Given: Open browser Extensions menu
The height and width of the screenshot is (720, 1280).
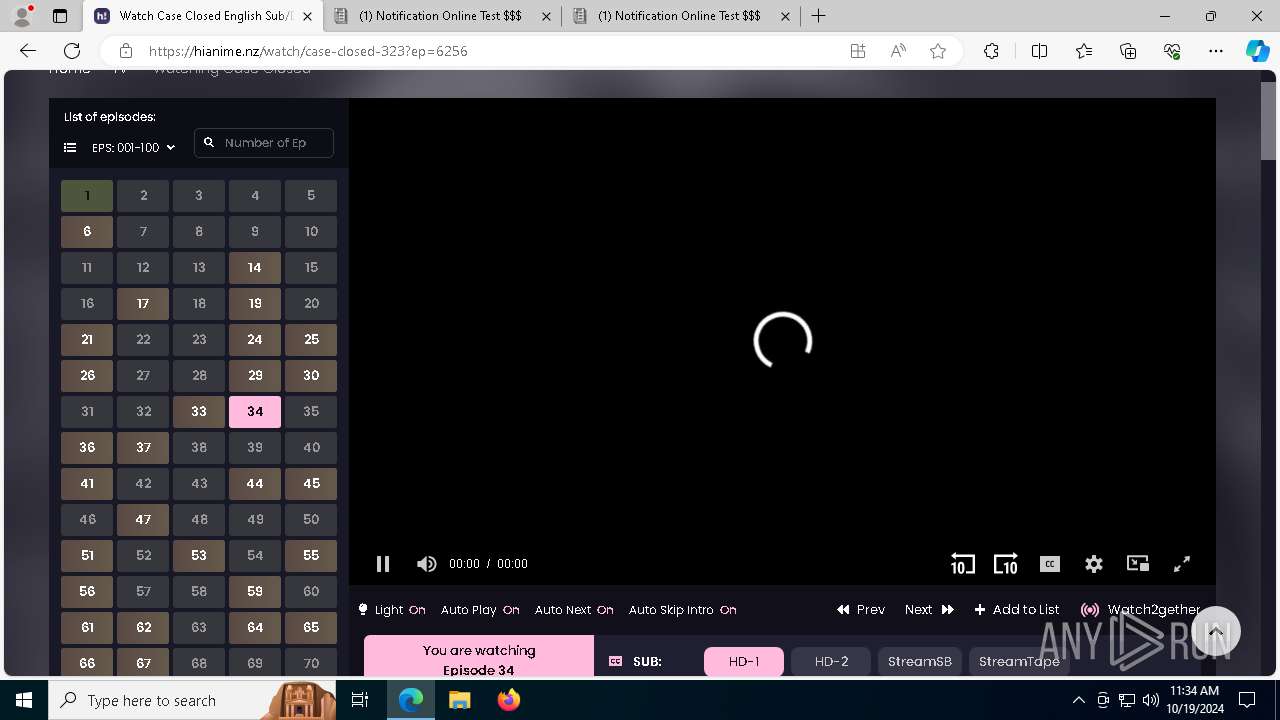Looking at the screenshot, I should (x=991, y=51).
